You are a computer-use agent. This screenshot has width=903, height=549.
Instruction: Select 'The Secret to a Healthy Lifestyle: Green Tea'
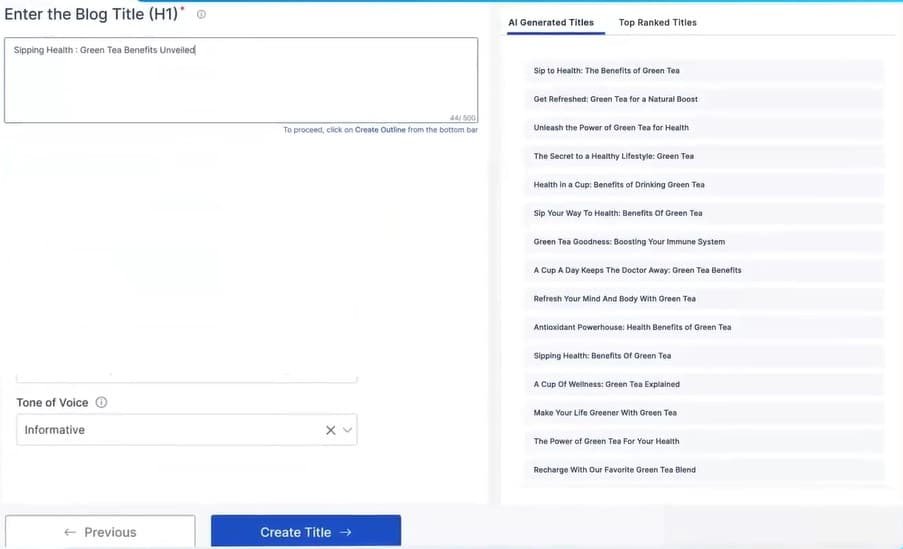coord(613,156)
